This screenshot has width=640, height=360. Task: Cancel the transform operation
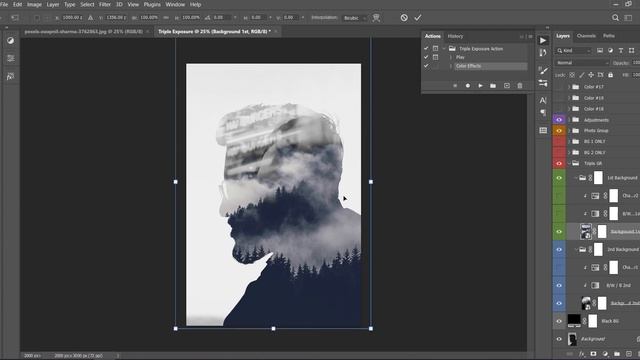coord(404,18)
